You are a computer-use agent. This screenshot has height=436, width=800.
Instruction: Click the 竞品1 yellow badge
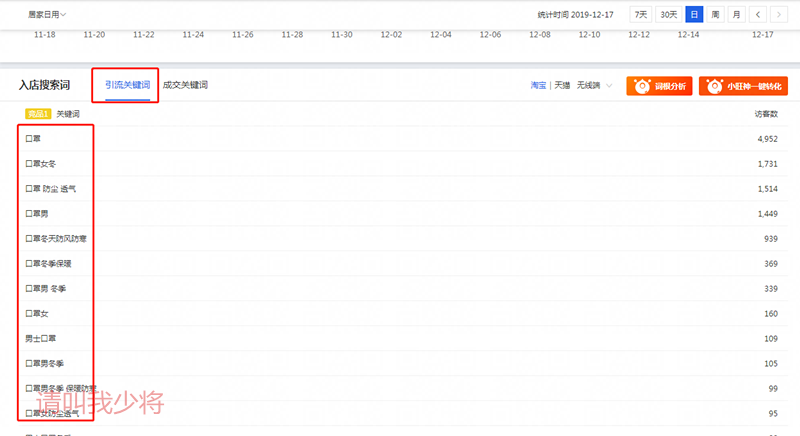click(x=38, y=115)
